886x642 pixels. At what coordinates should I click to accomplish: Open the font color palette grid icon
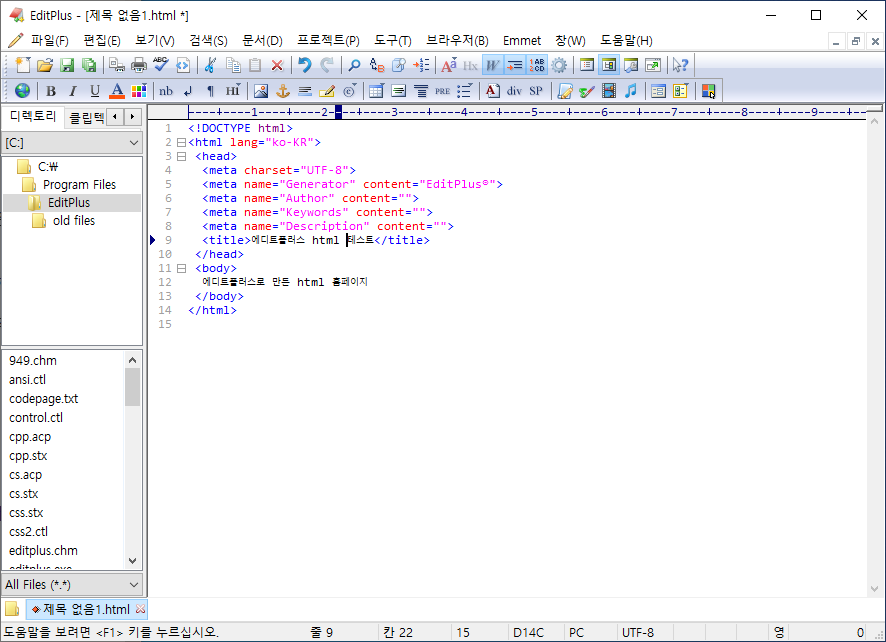139,91
